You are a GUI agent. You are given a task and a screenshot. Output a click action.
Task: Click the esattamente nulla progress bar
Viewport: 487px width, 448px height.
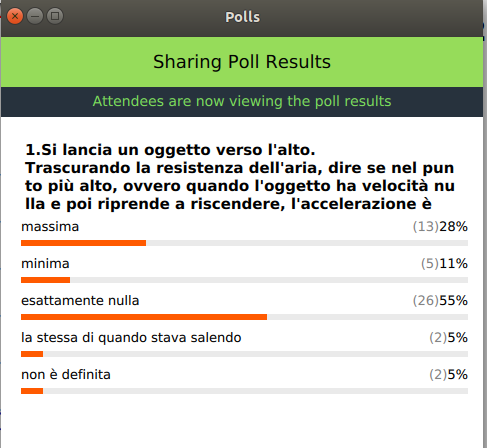click(144, 317)
